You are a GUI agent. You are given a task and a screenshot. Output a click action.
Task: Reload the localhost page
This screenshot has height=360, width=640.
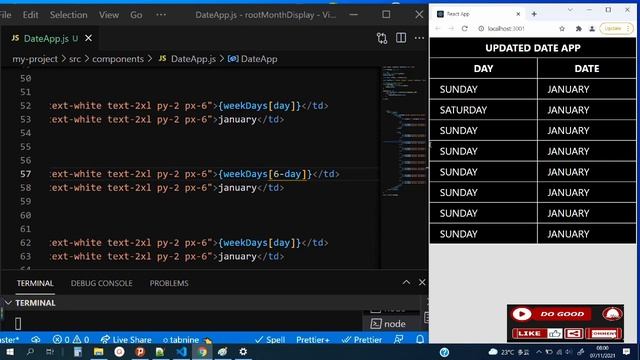click(x=464, y=29)
